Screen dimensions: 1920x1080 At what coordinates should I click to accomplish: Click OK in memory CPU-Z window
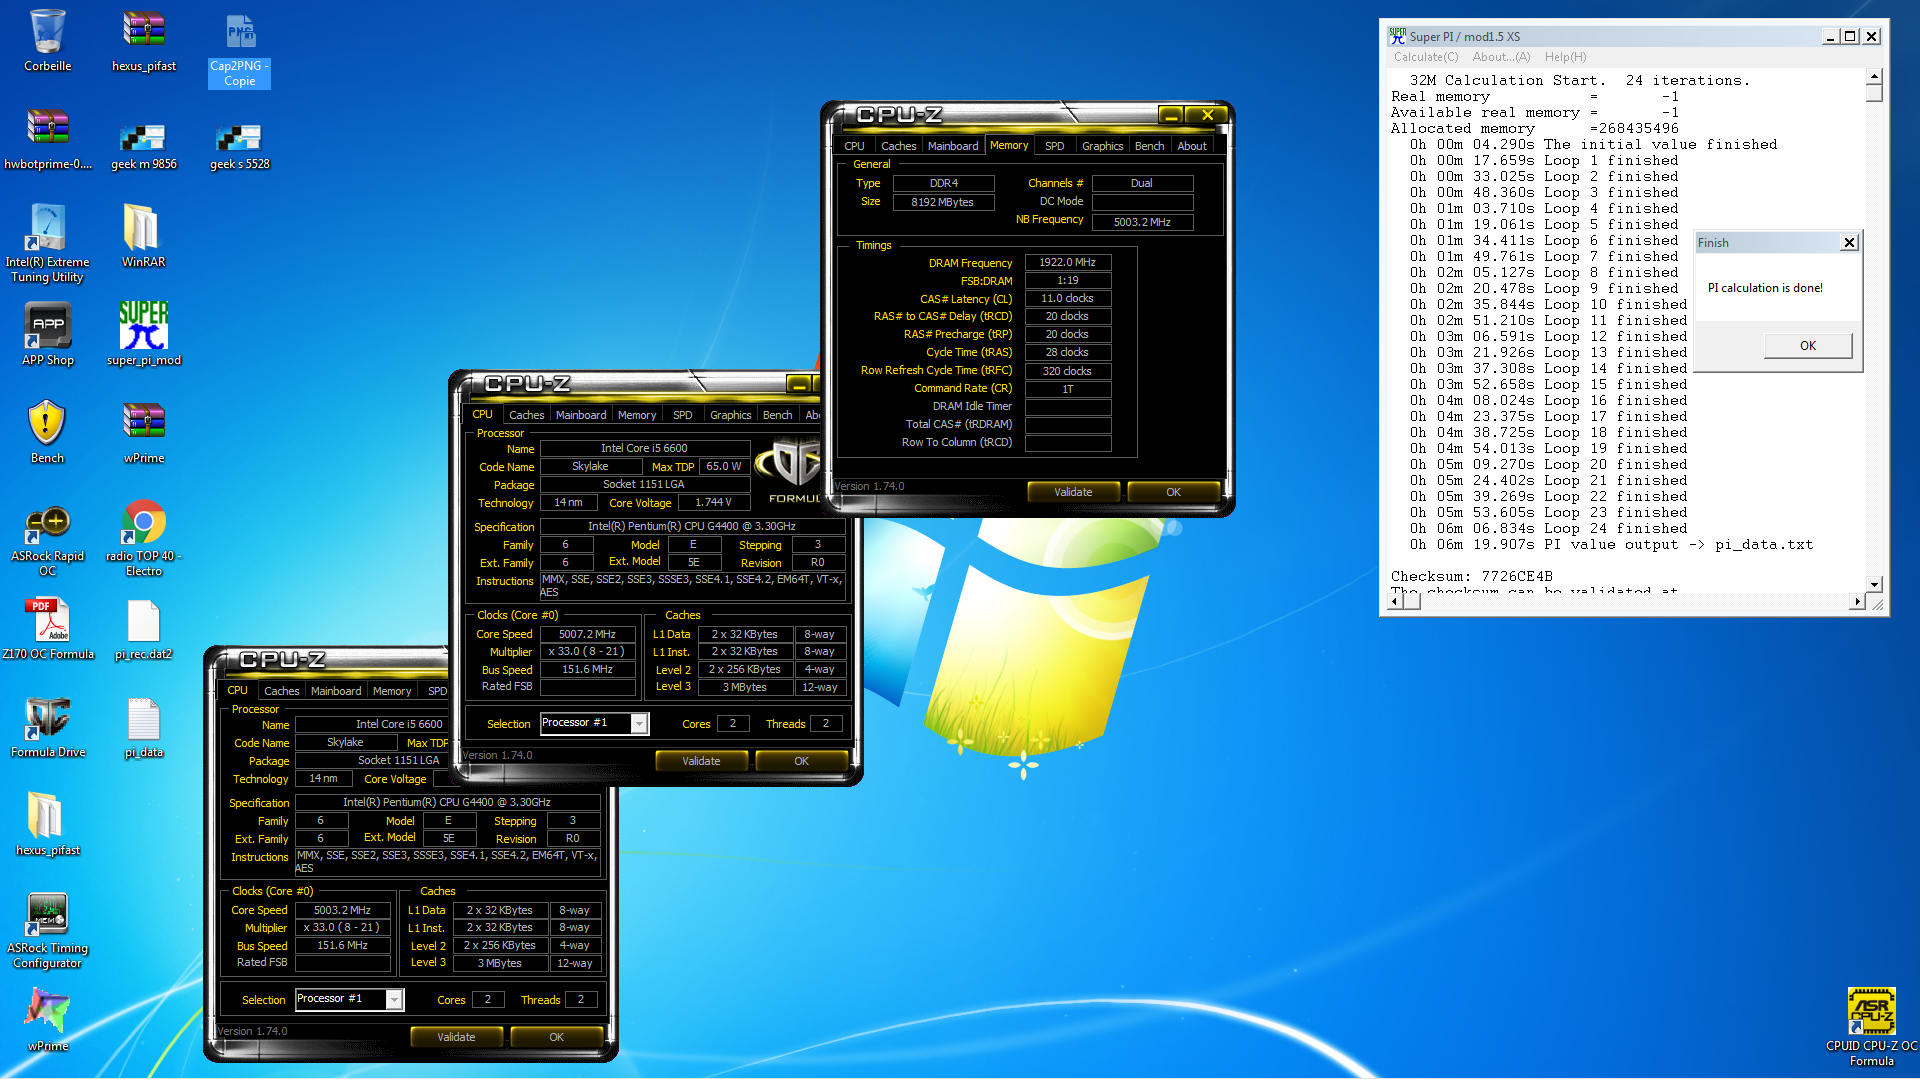click(x=1173, y=492)
